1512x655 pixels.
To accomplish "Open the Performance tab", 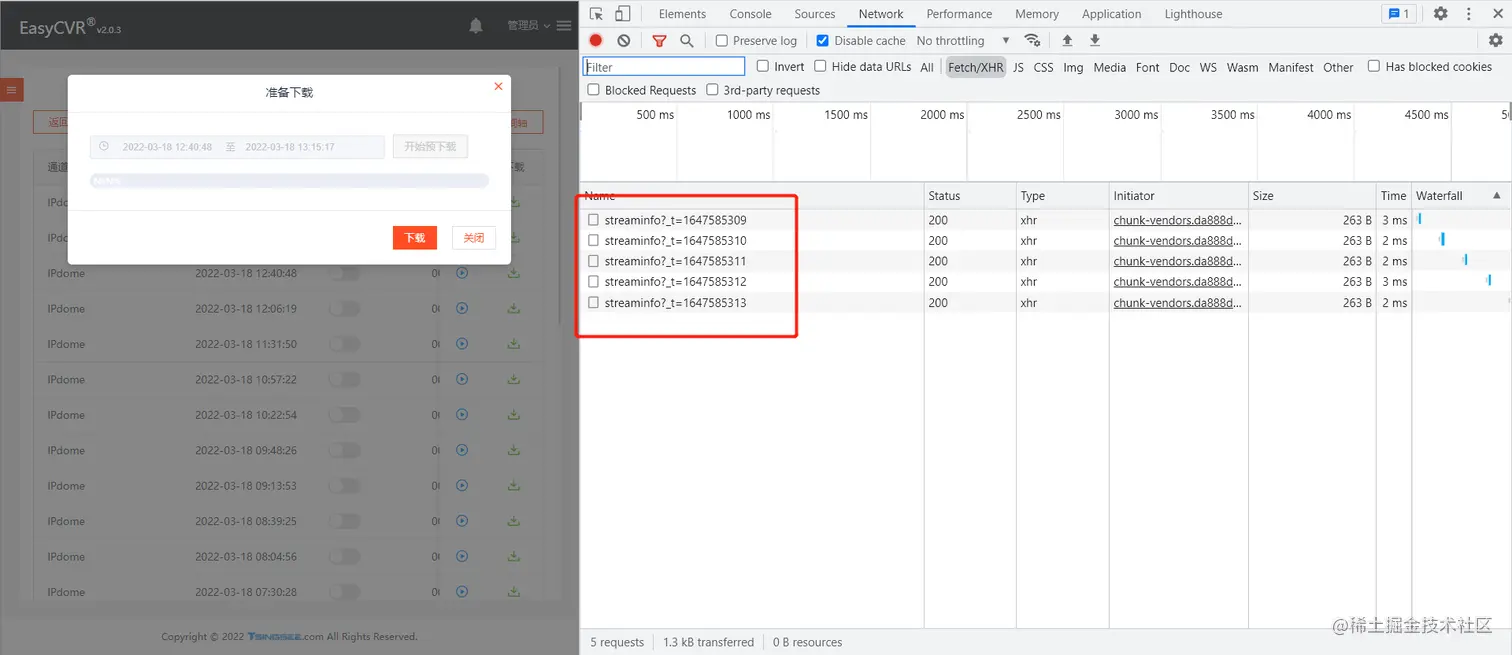I will click(x=959, y=14).
